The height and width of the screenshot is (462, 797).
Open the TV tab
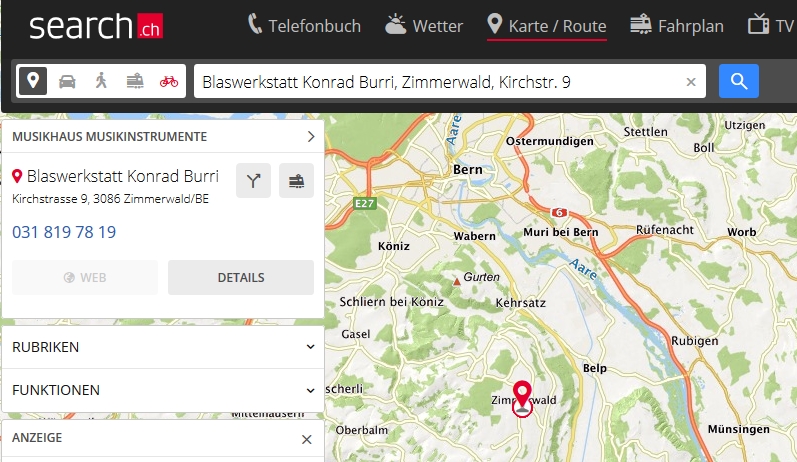771,25
